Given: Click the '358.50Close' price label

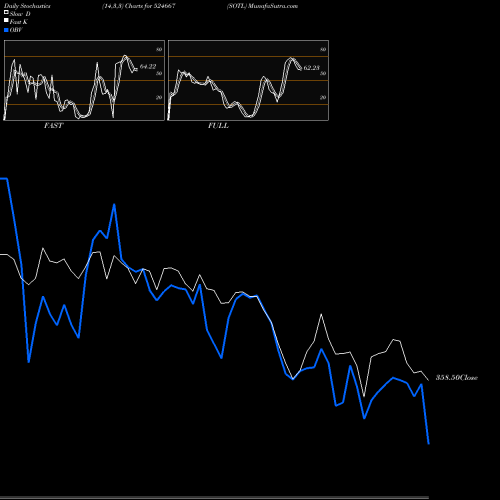Looking at the screenshot, I should [x=457, y=378].
